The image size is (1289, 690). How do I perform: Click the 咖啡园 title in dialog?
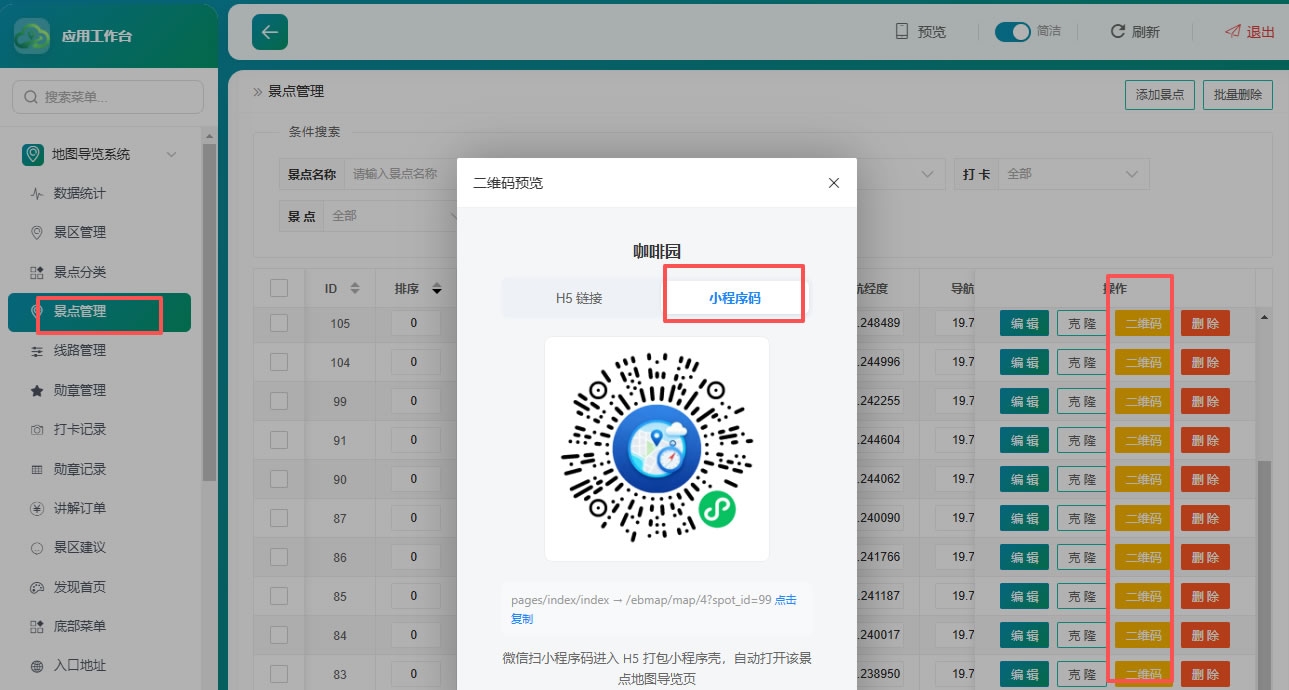click(657, 251)
